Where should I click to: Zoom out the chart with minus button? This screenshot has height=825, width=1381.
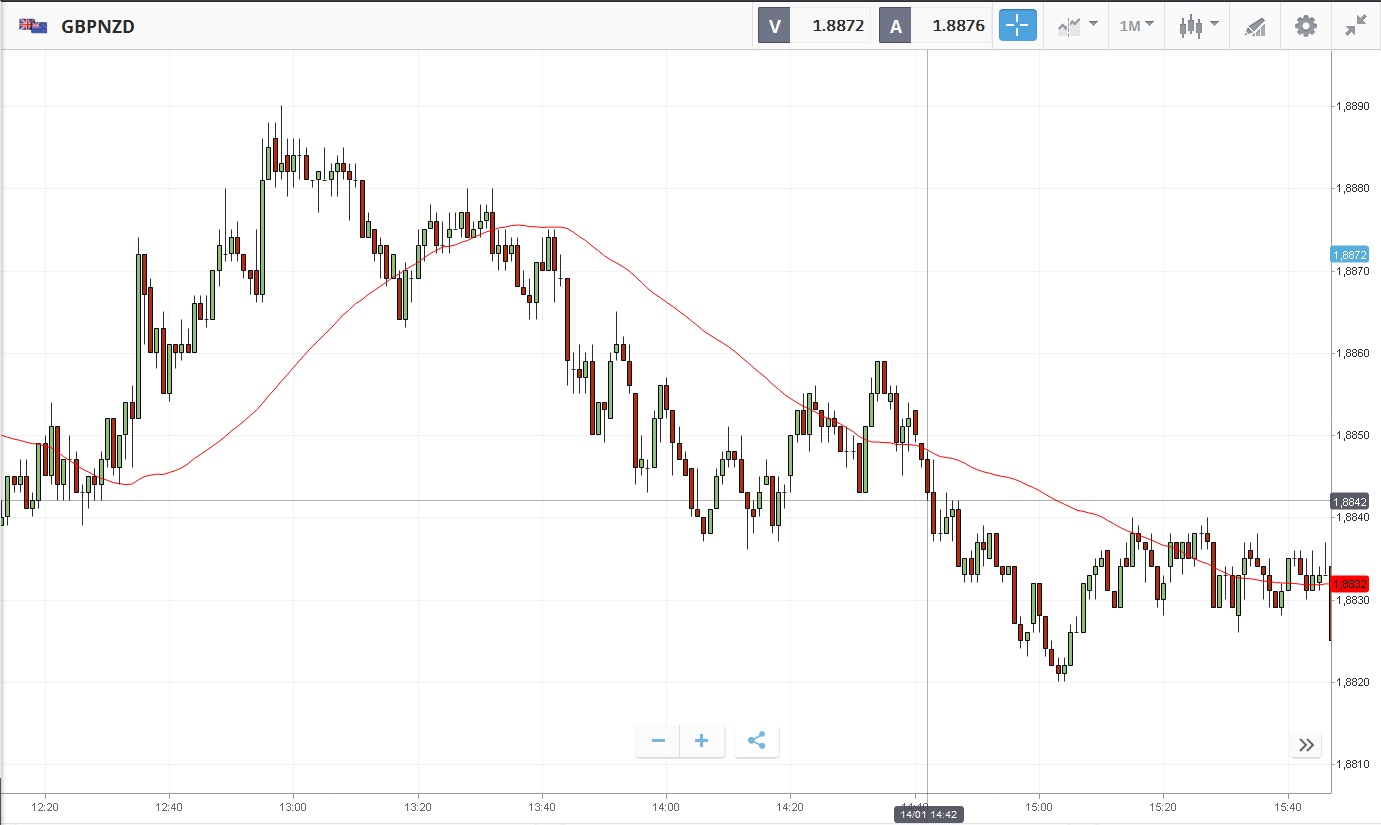click(x=658, y=741)
